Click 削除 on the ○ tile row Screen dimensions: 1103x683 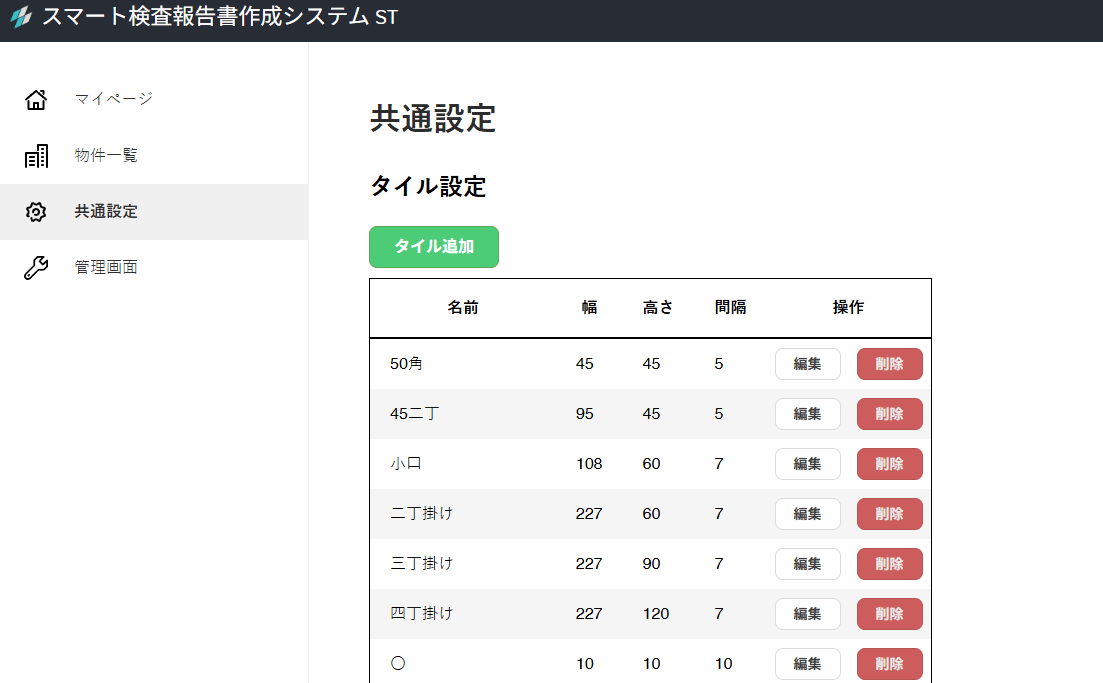tap(889, 664)
